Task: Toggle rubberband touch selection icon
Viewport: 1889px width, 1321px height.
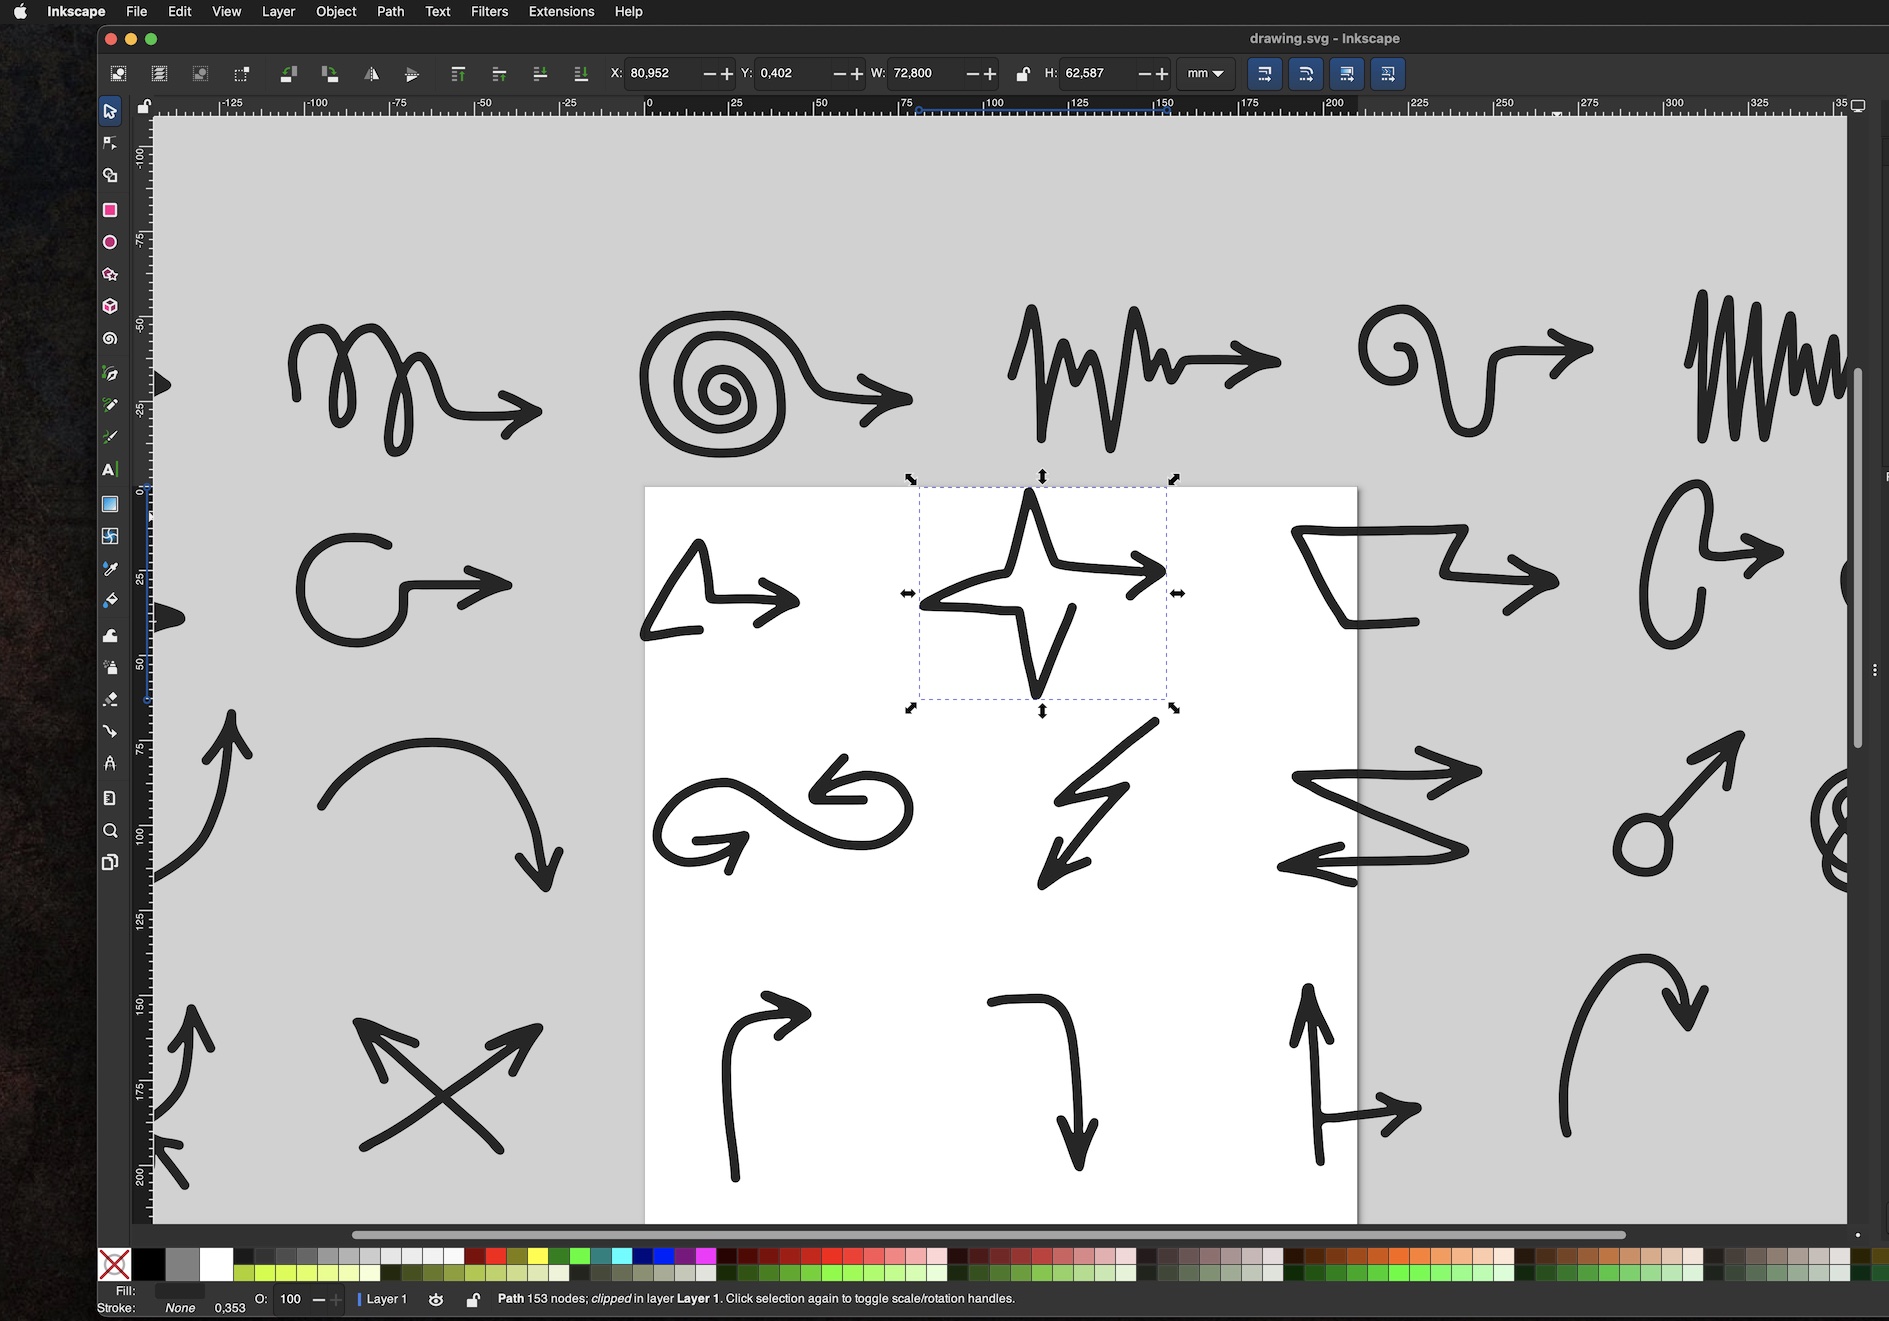Action: point(242,74)
